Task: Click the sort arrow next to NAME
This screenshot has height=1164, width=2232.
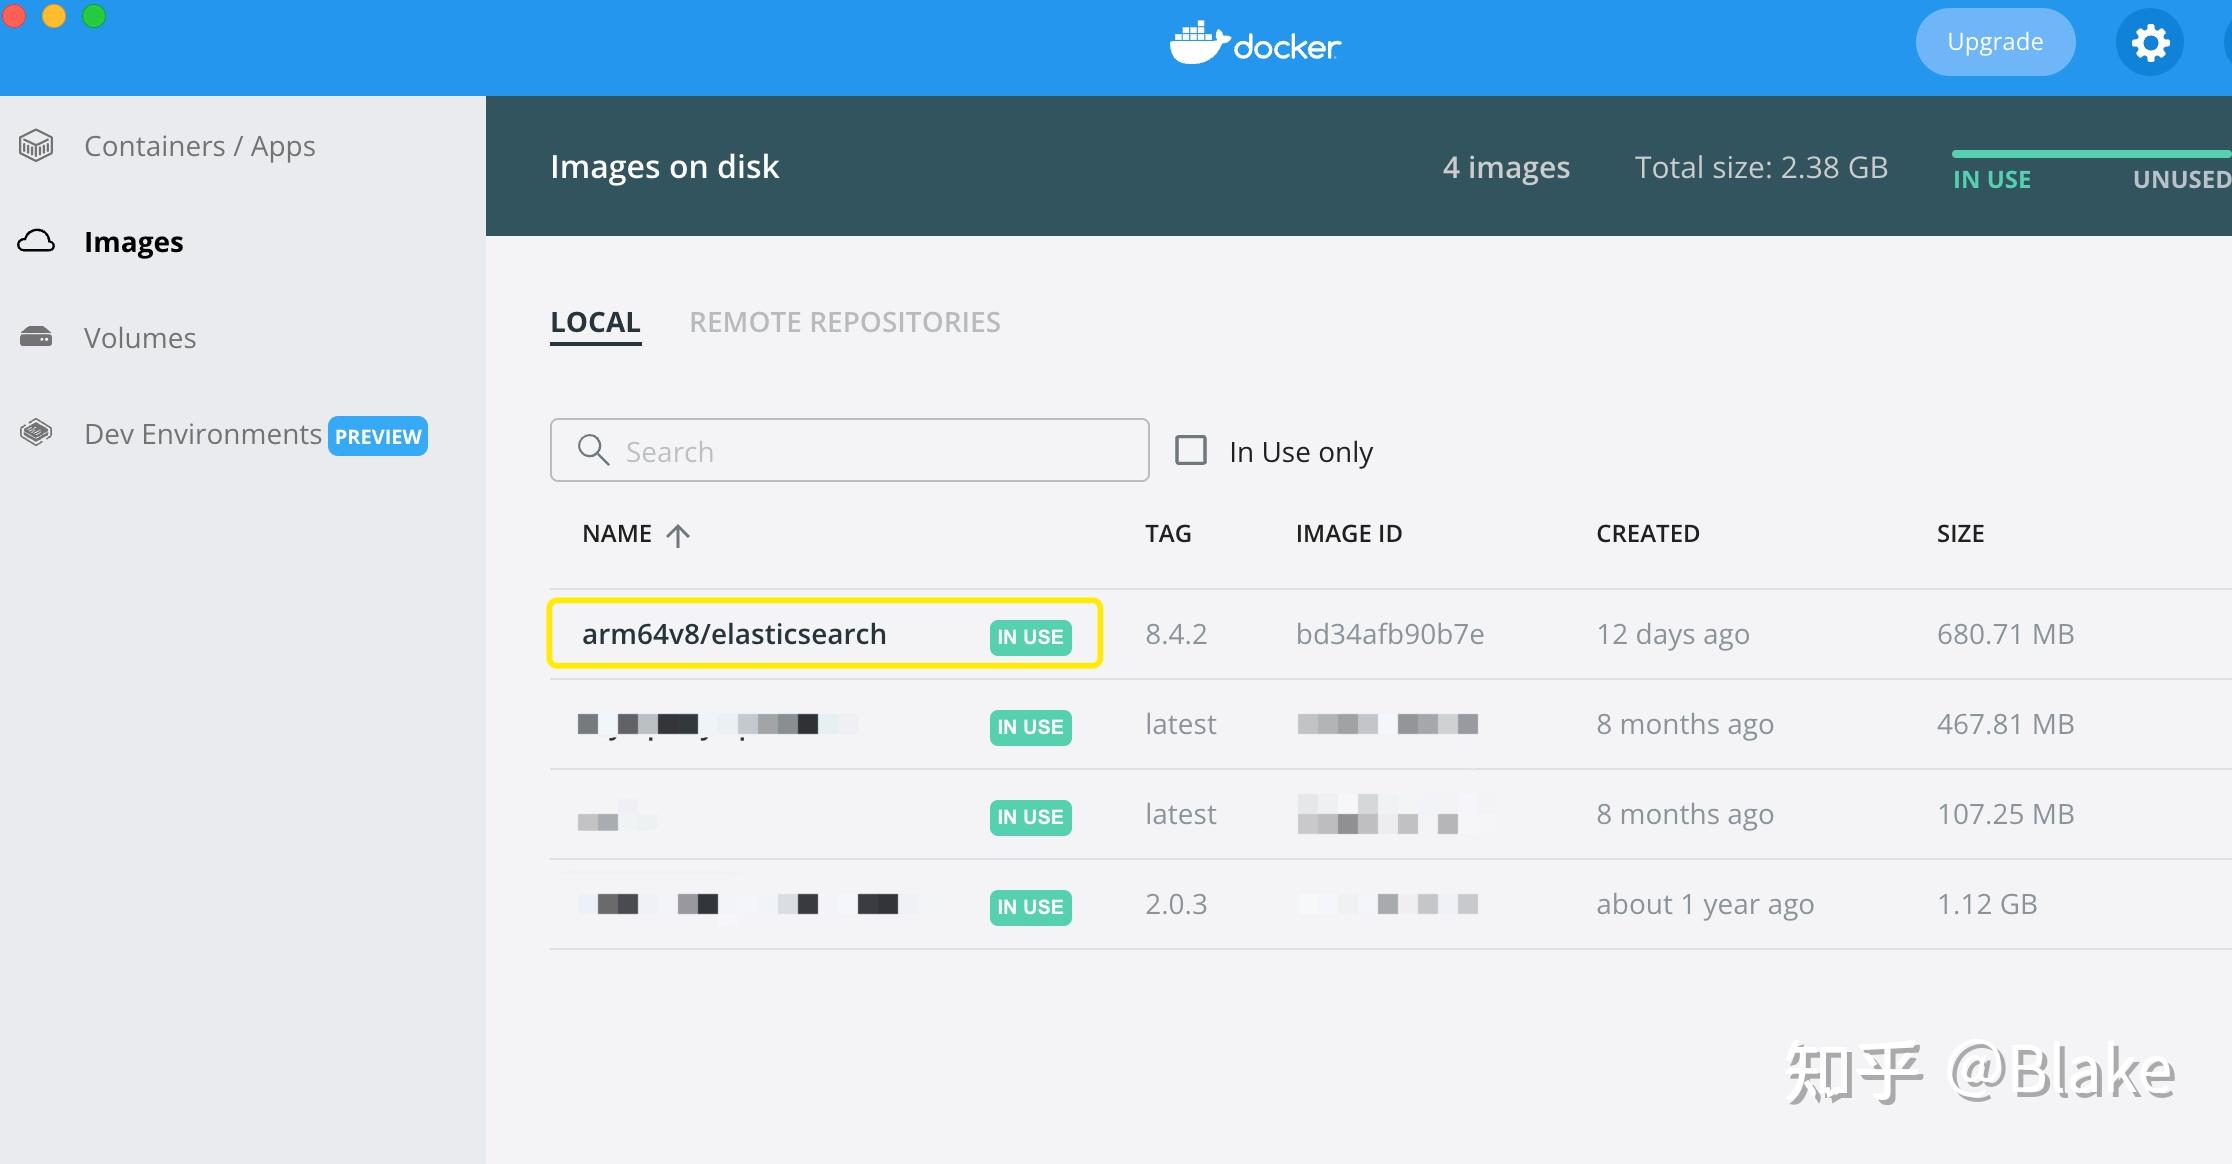Action: point(679,534)
